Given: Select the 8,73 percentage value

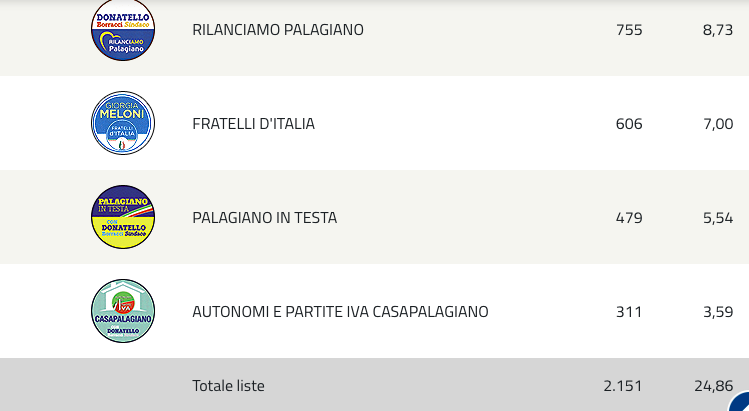Looking at the screenshot, I should click(718, 30).
